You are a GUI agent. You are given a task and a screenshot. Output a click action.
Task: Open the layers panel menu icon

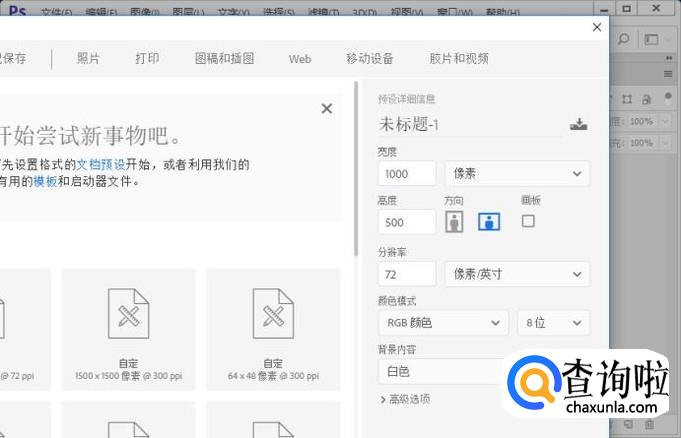pyautogui.click(x=668, y=74)
